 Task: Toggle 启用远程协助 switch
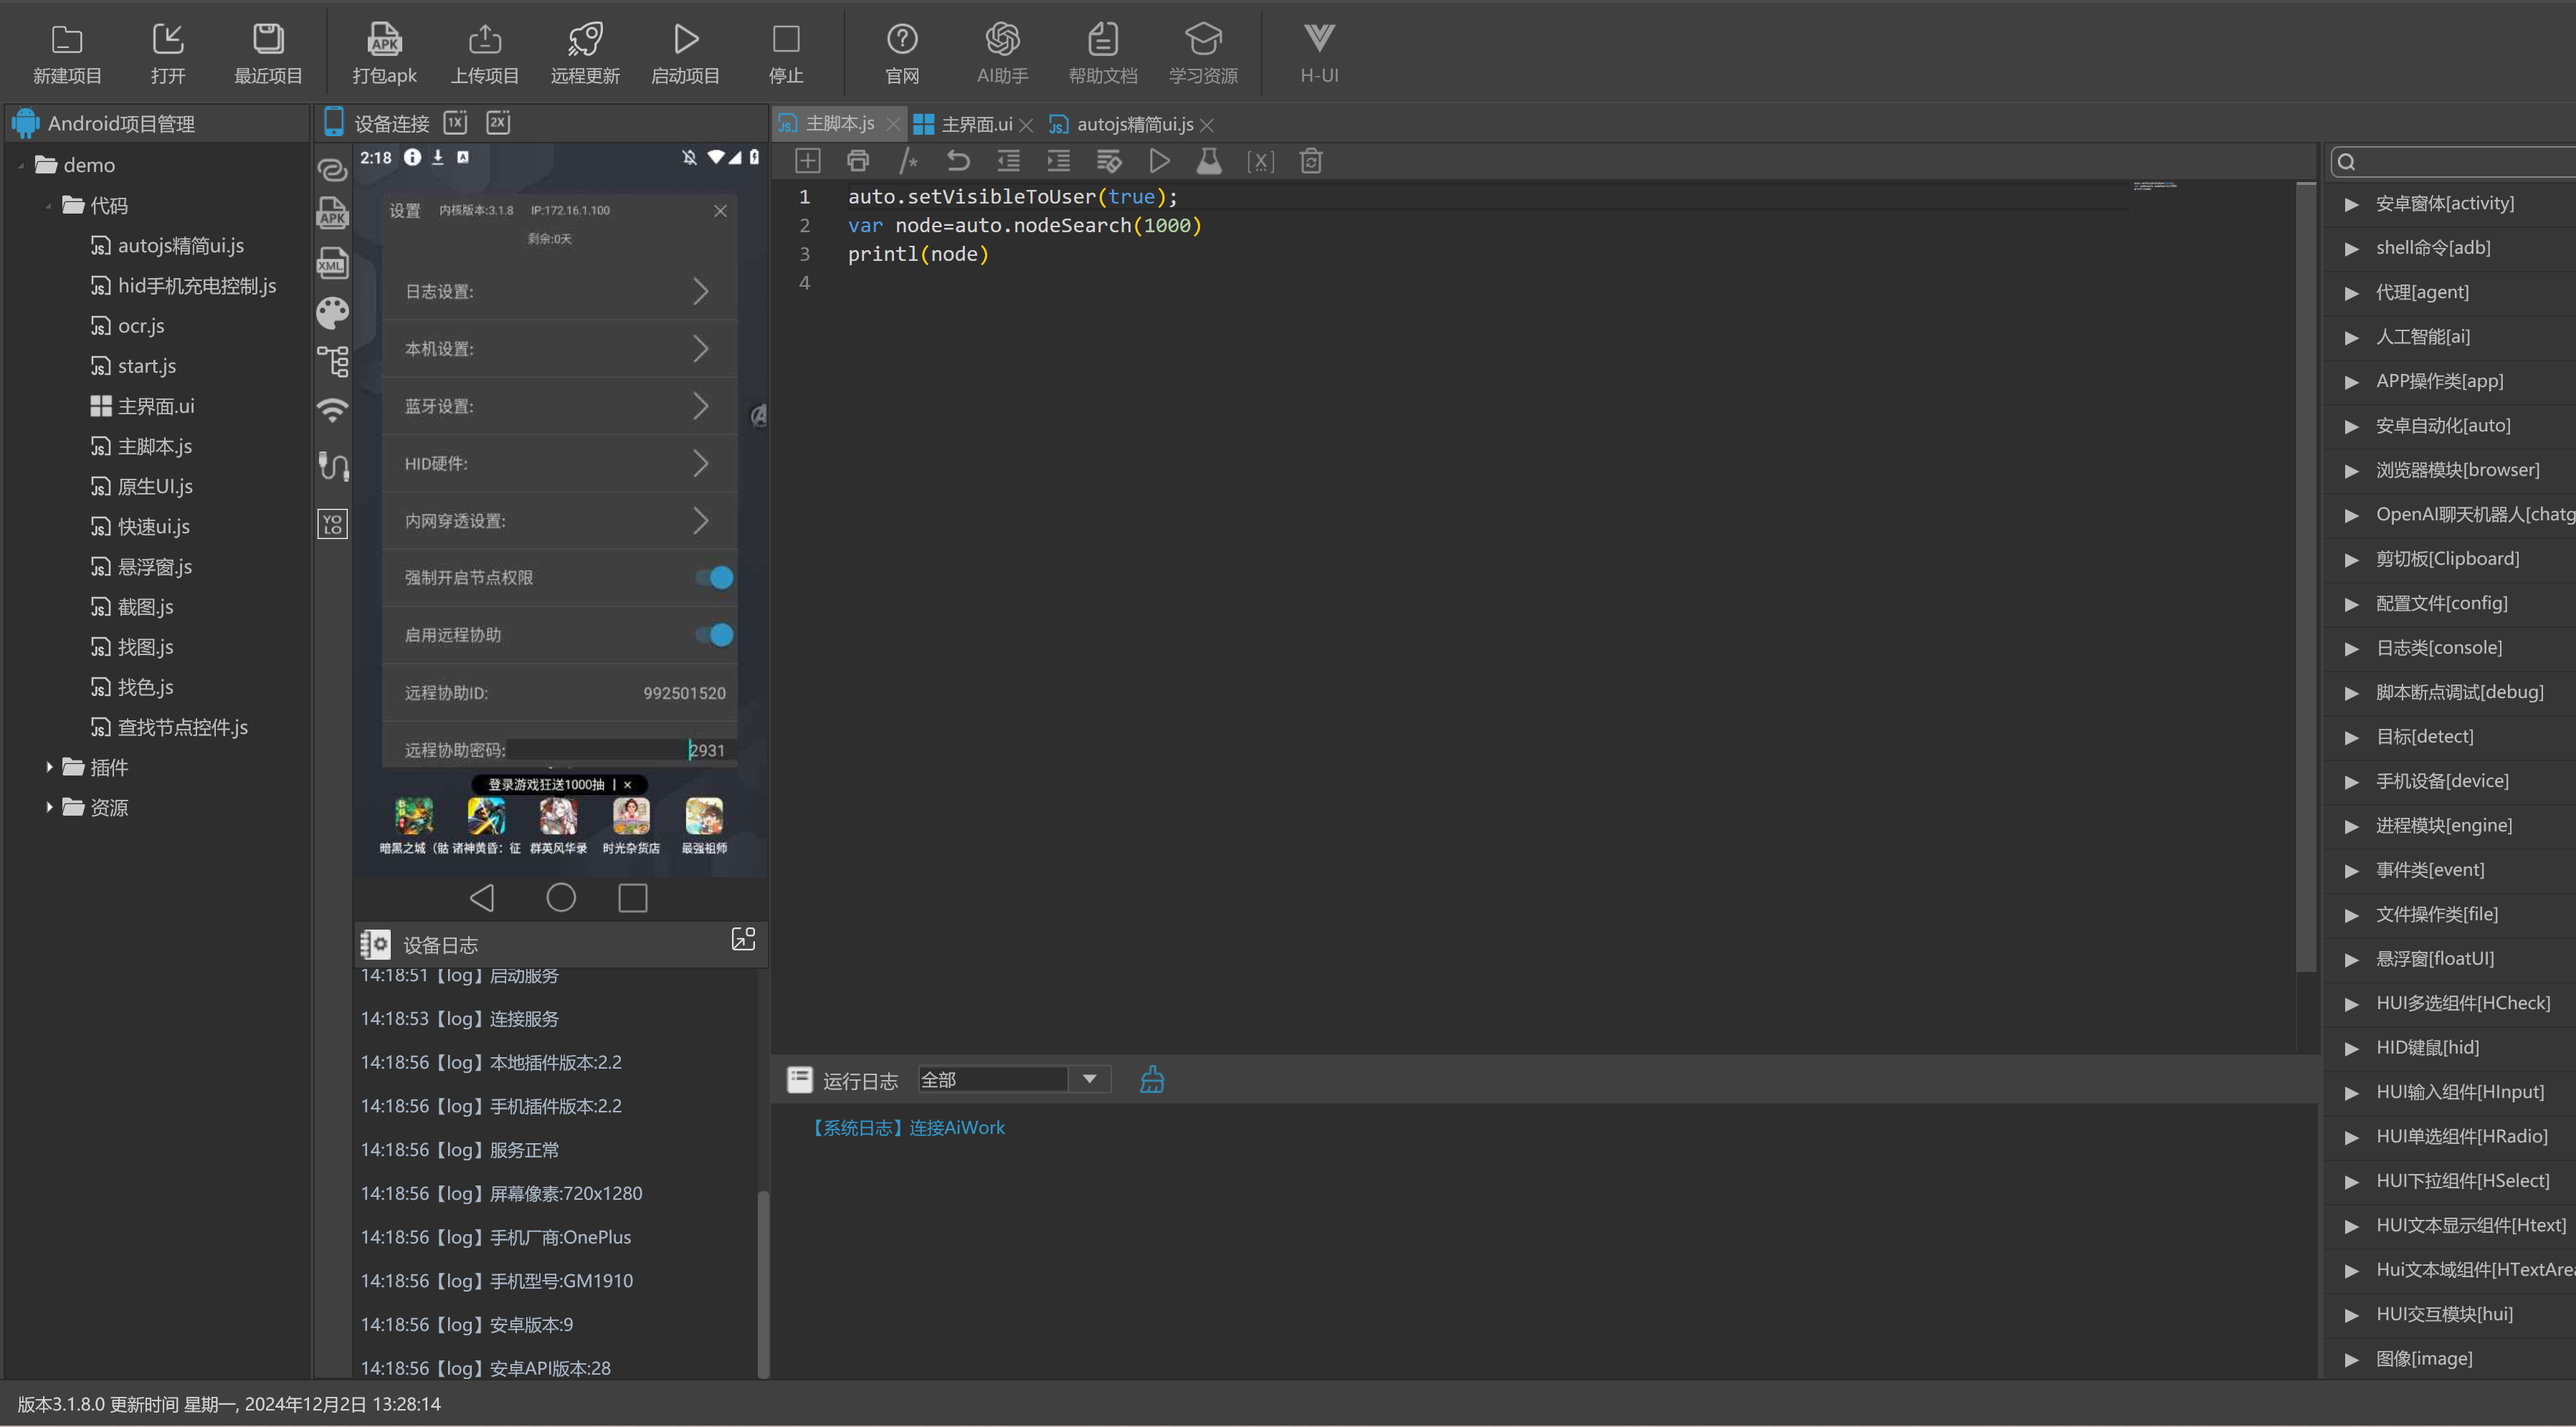[x=715, y=635]
